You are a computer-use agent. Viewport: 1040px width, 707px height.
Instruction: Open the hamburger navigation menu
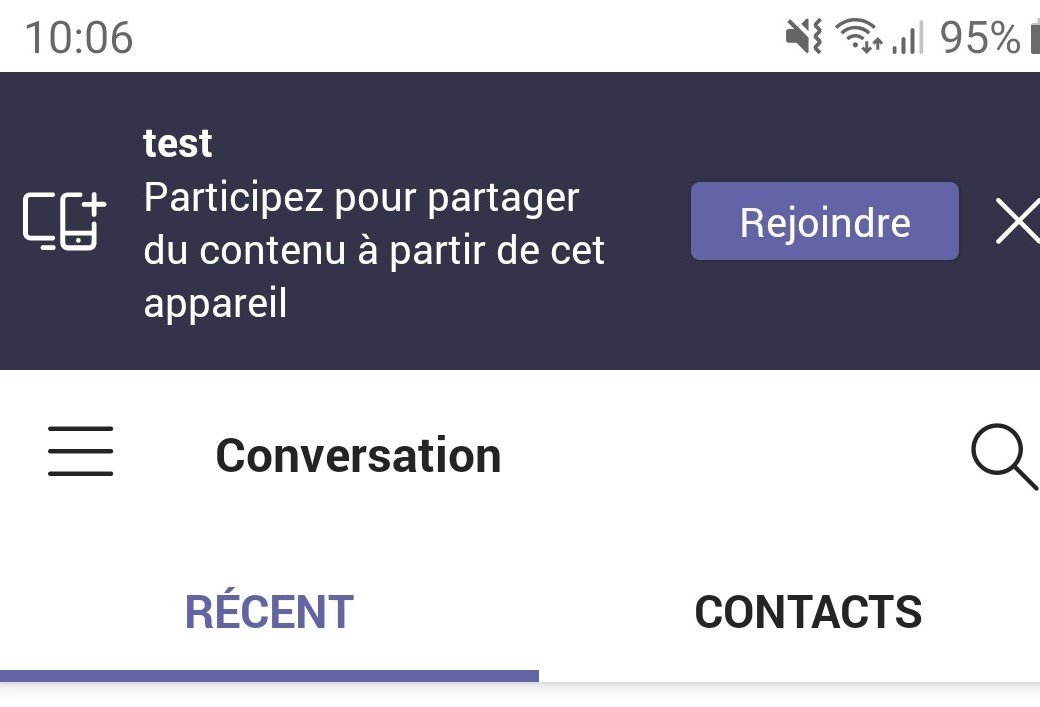pos(80,451)
